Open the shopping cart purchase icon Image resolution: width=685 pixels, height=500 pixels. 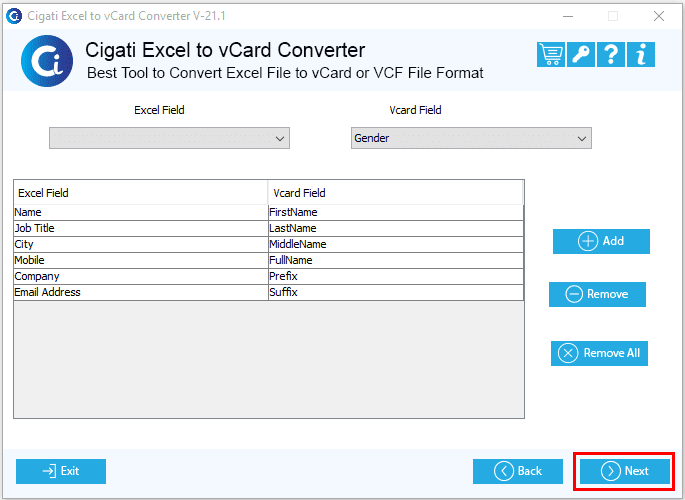coord(550,55)
